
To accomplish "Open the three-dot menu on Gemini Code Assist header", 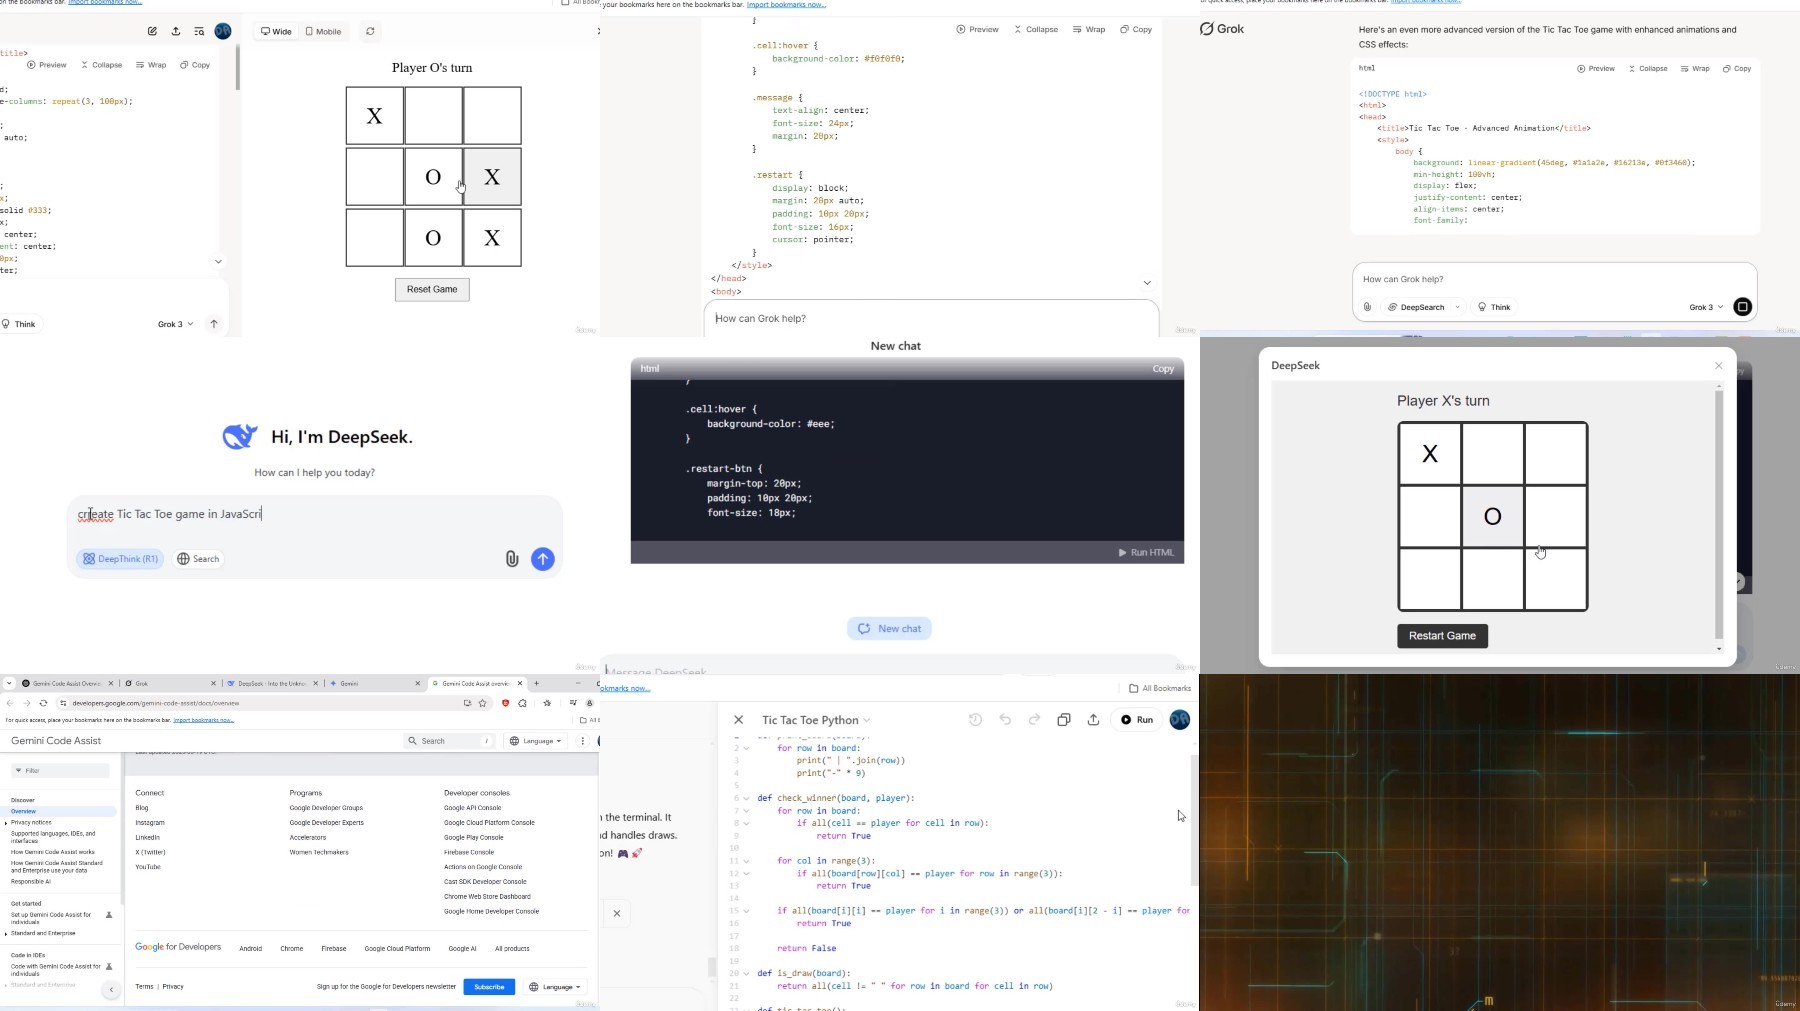I will [x=582, y=741].
